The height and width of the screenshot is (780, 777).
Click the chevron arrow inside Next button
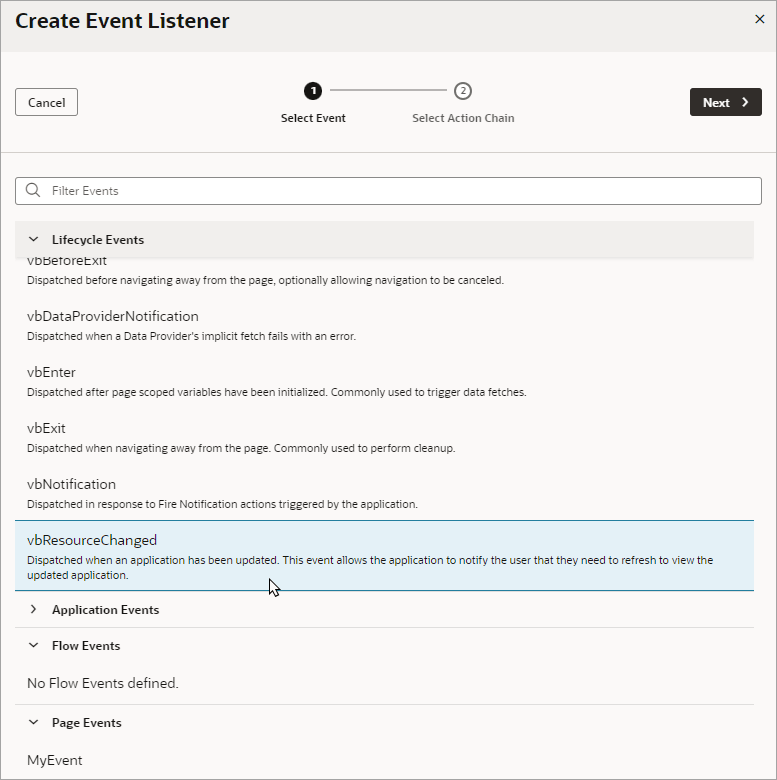[x=745, y=102]
